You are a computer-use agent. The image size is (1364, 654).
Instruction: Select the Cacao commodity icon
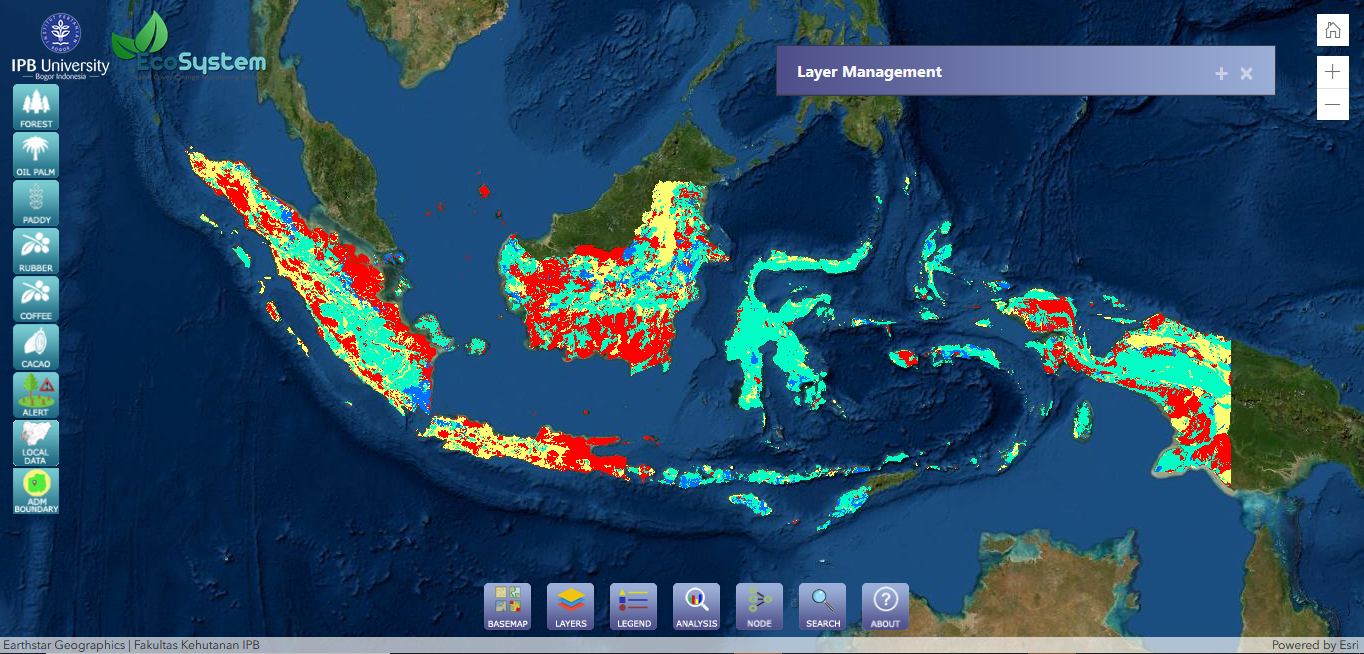coord(35,347)
